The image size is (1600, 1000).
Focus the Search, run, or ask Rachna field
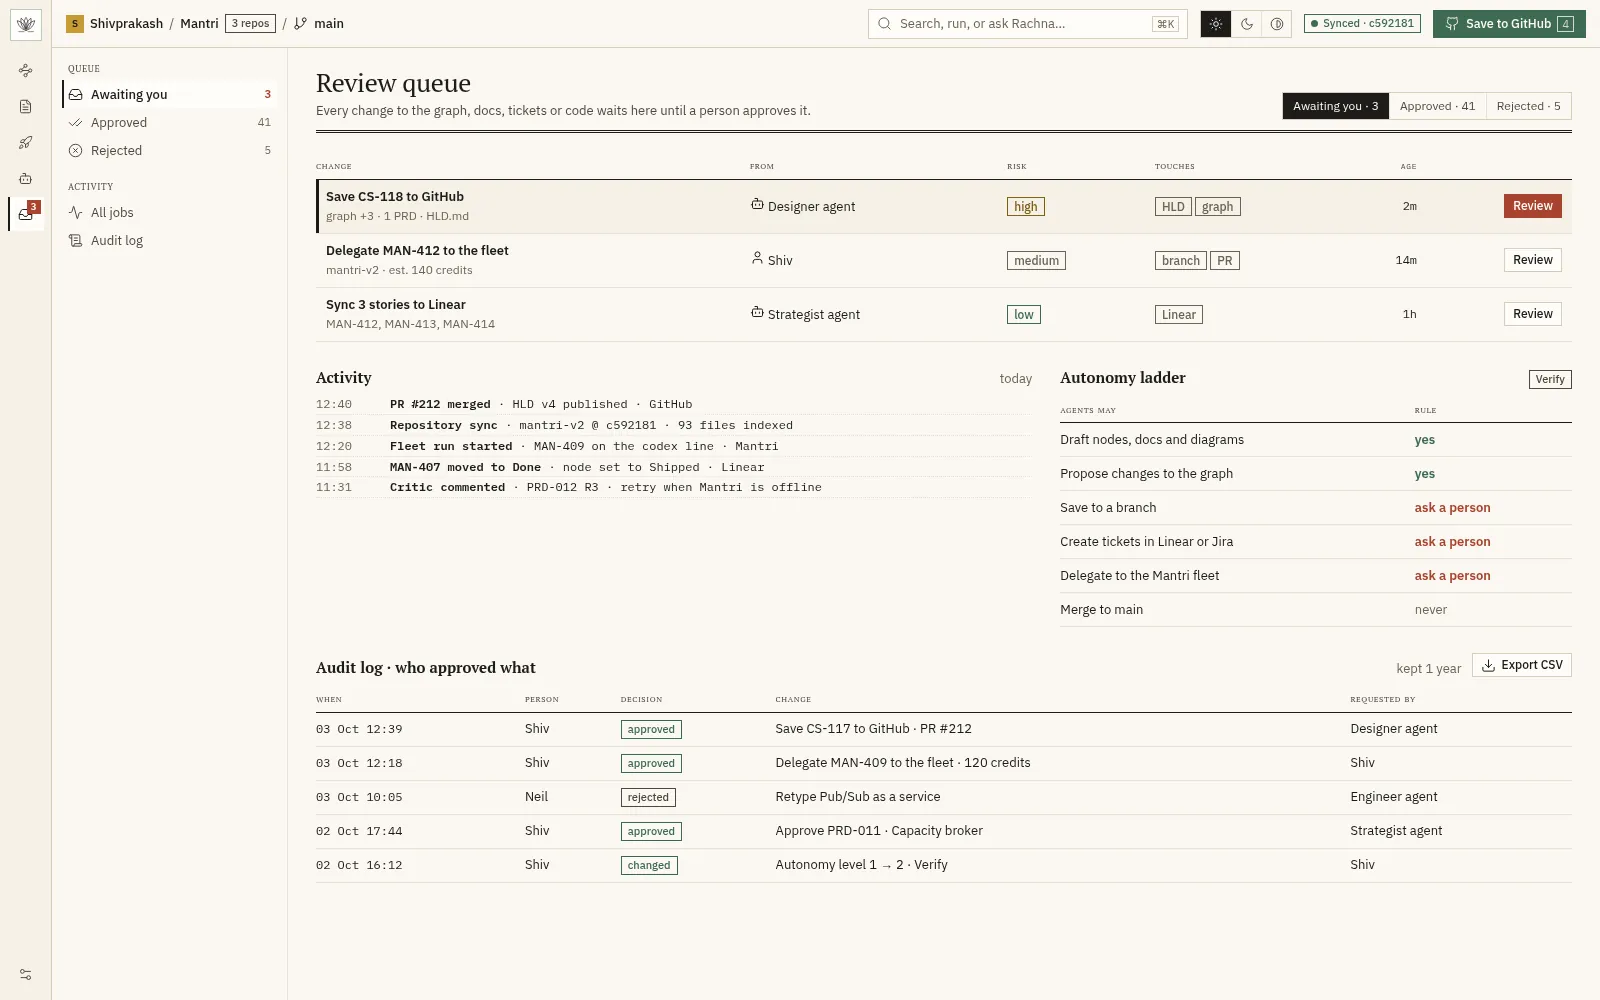[1027, 24]
